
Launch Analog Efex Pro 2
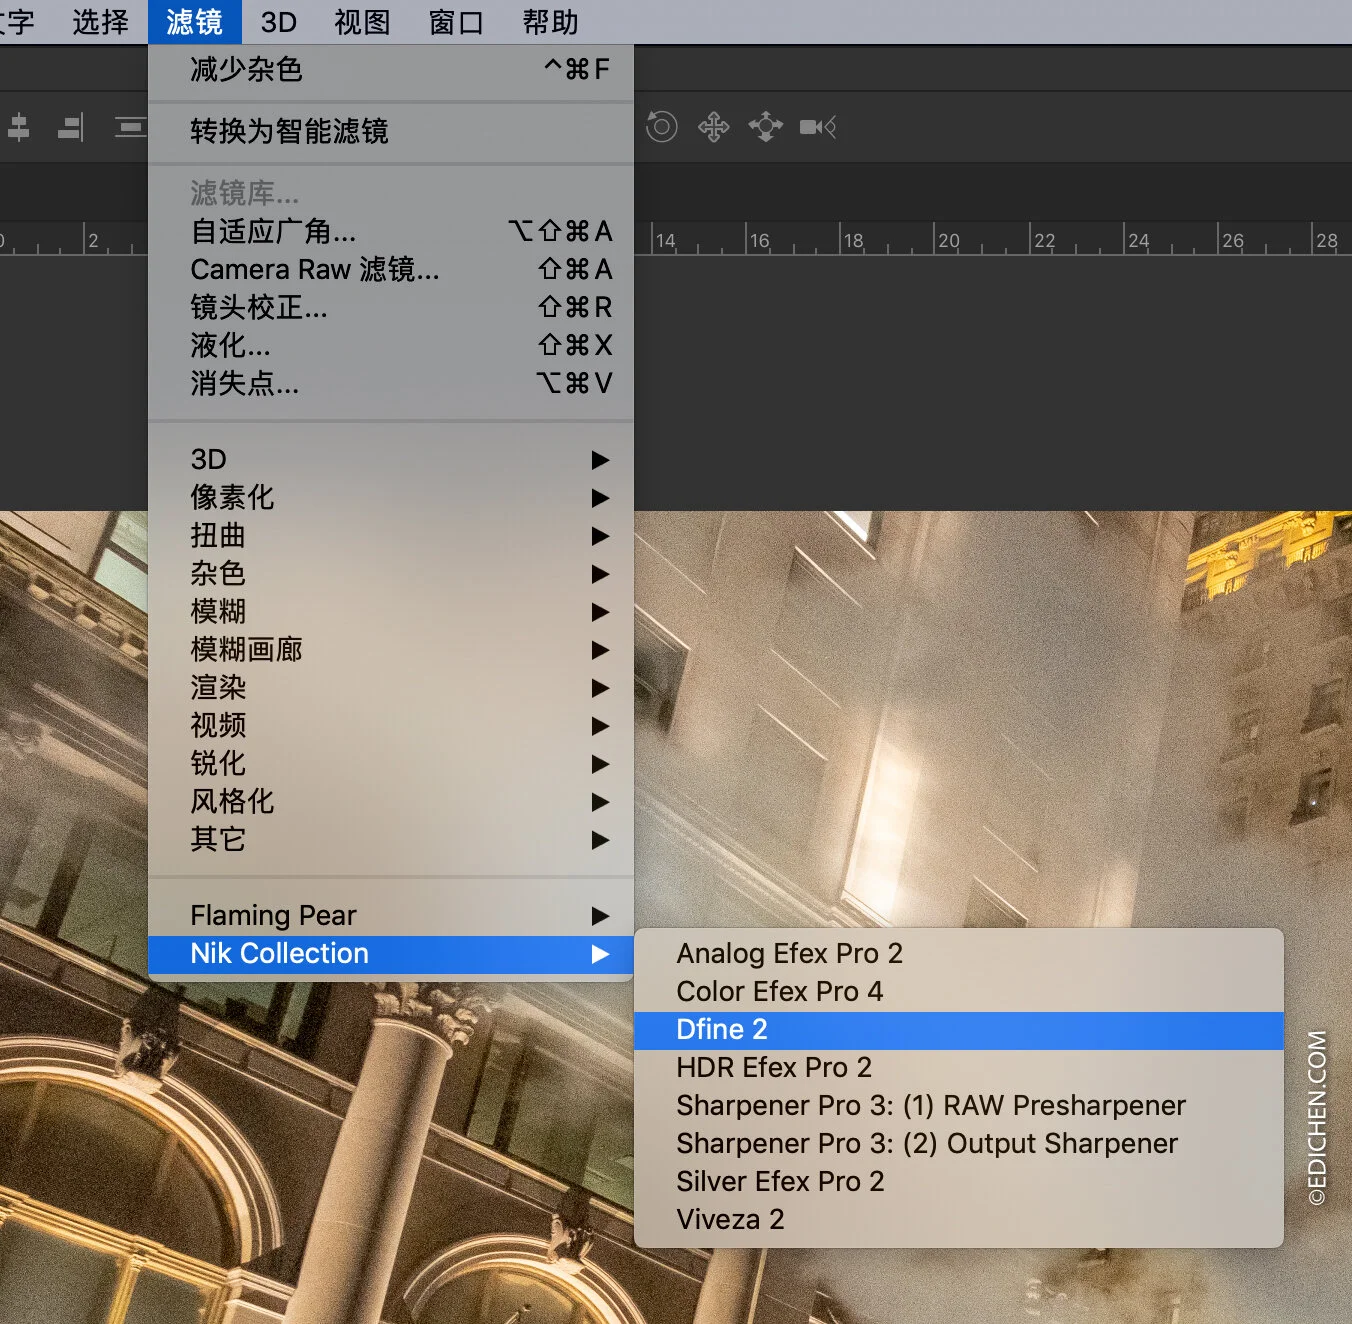click(959, 953)
